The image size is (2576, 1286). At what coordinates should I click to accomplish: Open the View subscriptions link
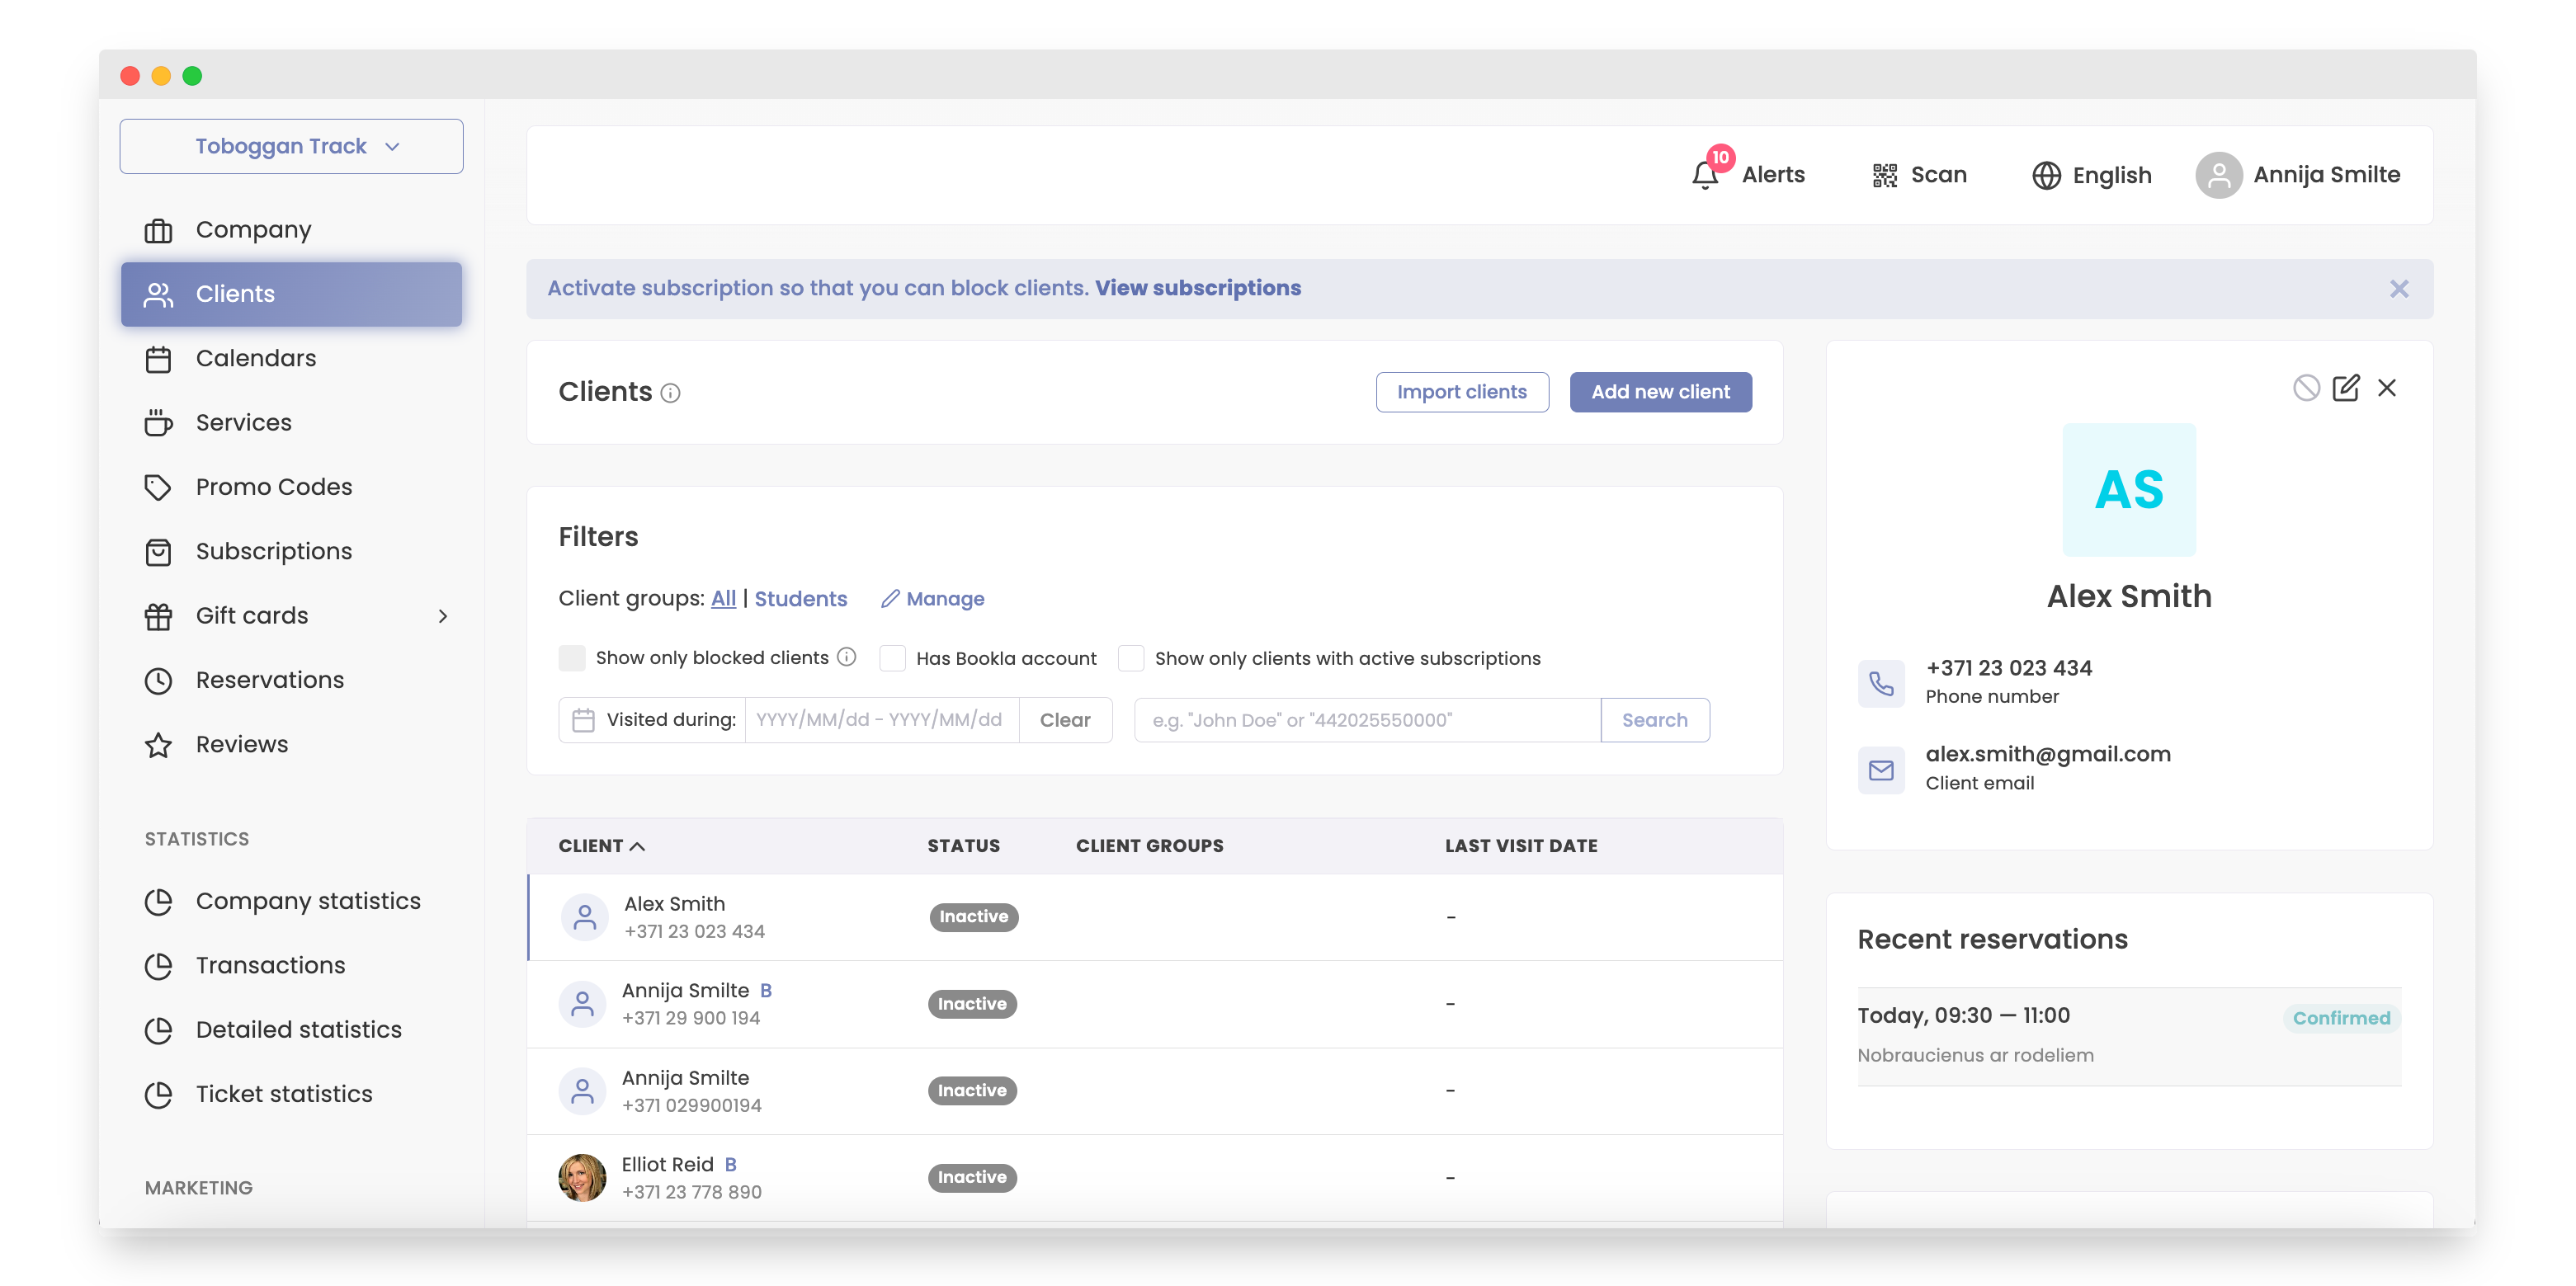pos(1197,288)
